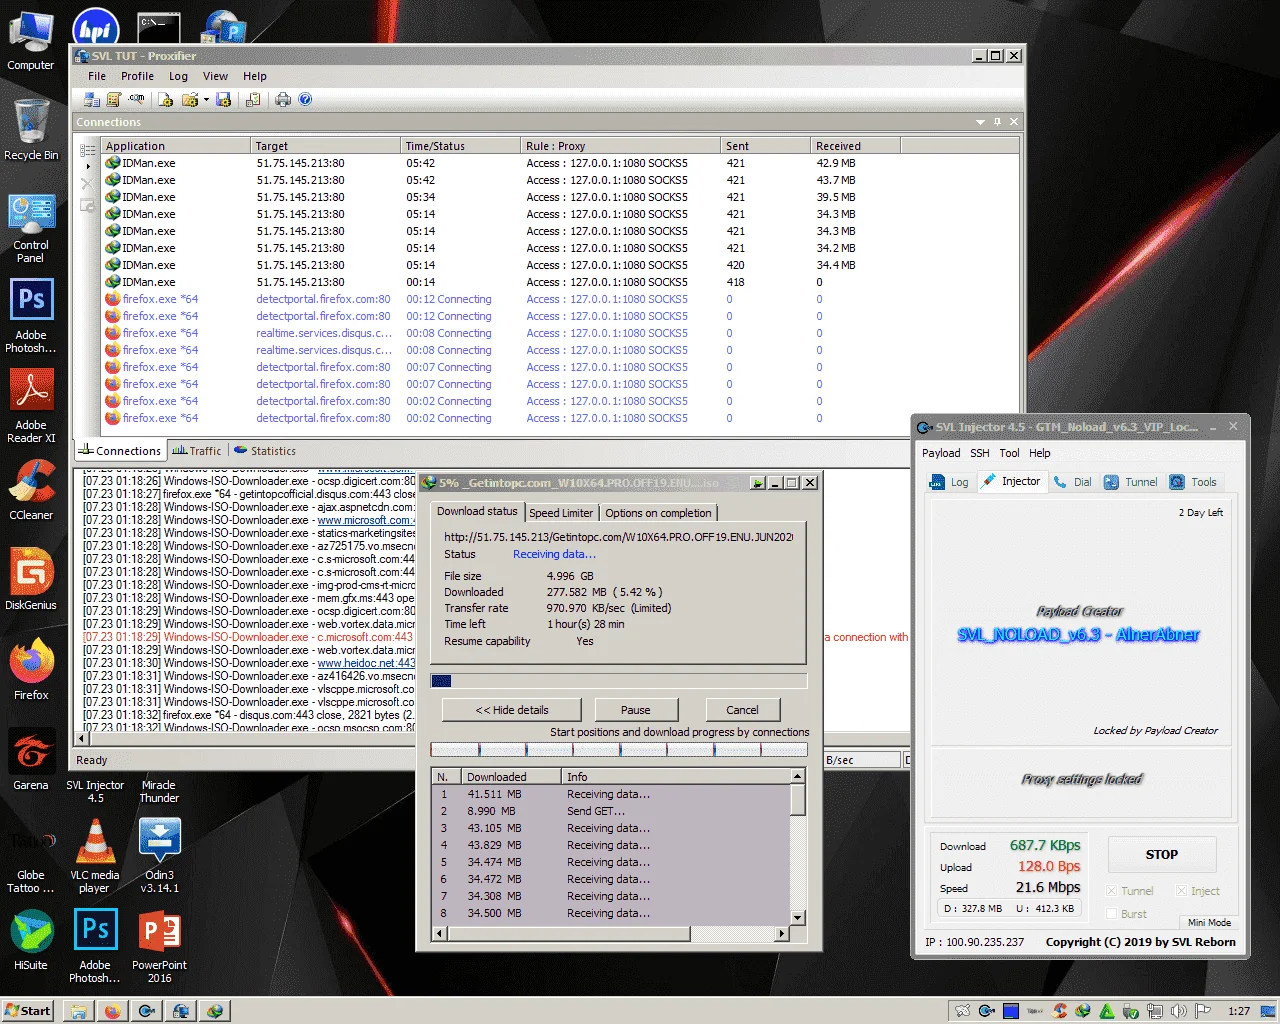1280x1024 pixels.
Task: Click Save Profile disk icon in Proxifier
Action: (x=223, y=100)
